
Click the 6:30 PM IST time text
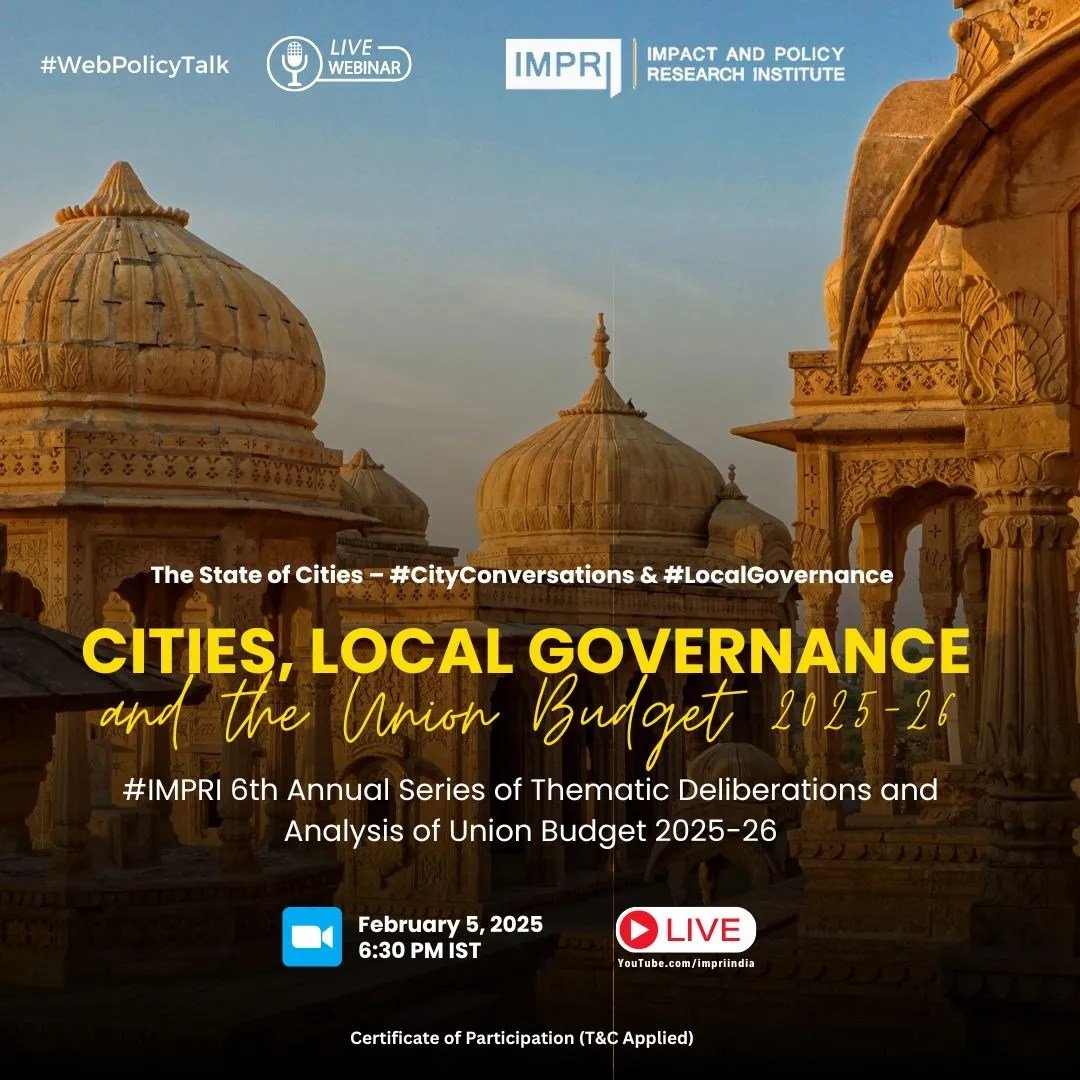(419, 951)
